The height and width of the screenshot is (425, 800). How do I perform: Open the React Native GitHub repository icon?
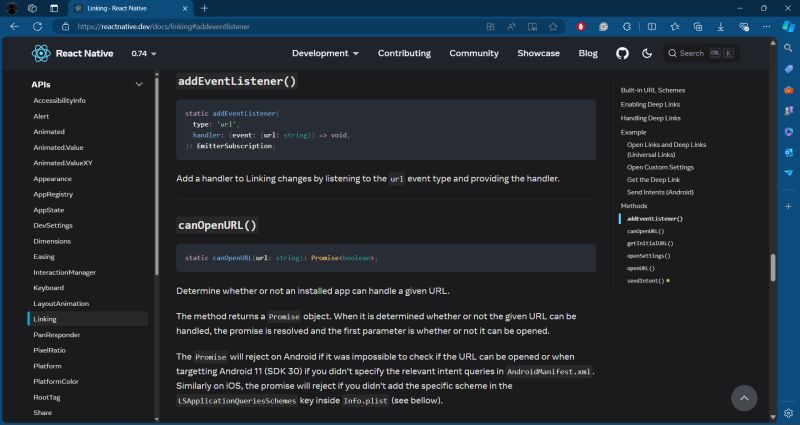[x=622, y=53]
